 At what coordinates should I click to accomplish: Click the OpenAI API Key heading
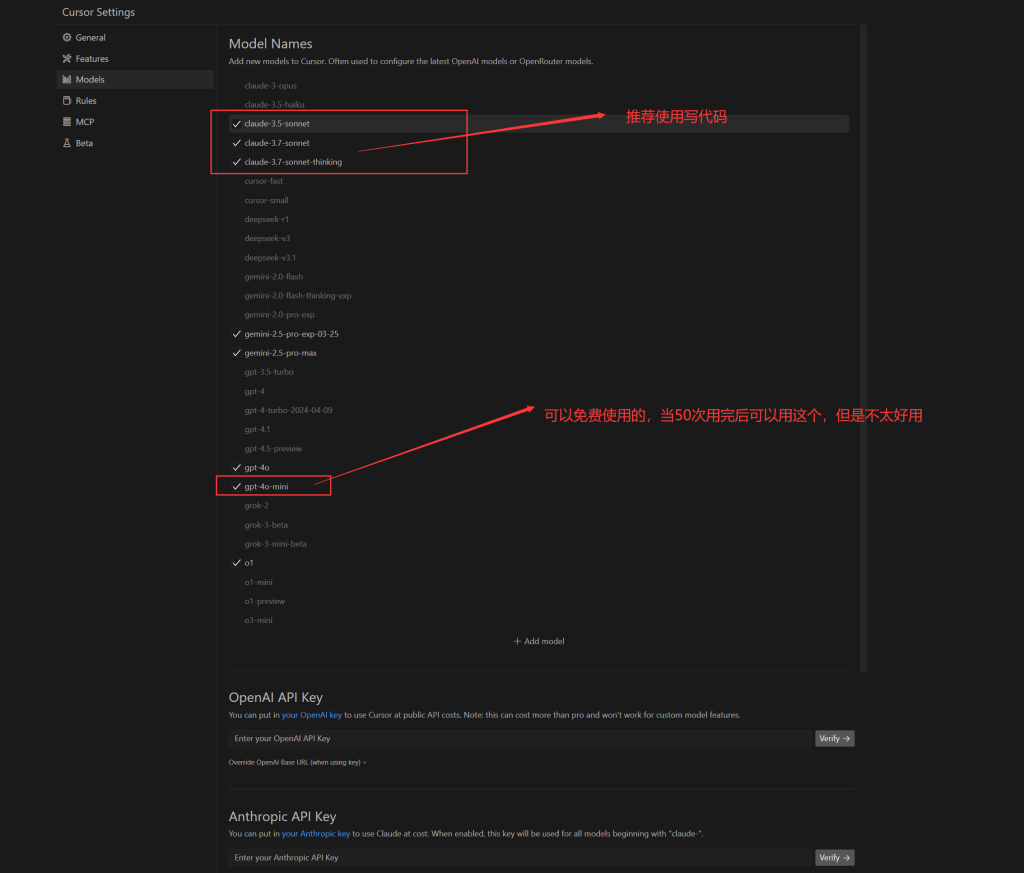click(x=276, y=697)
